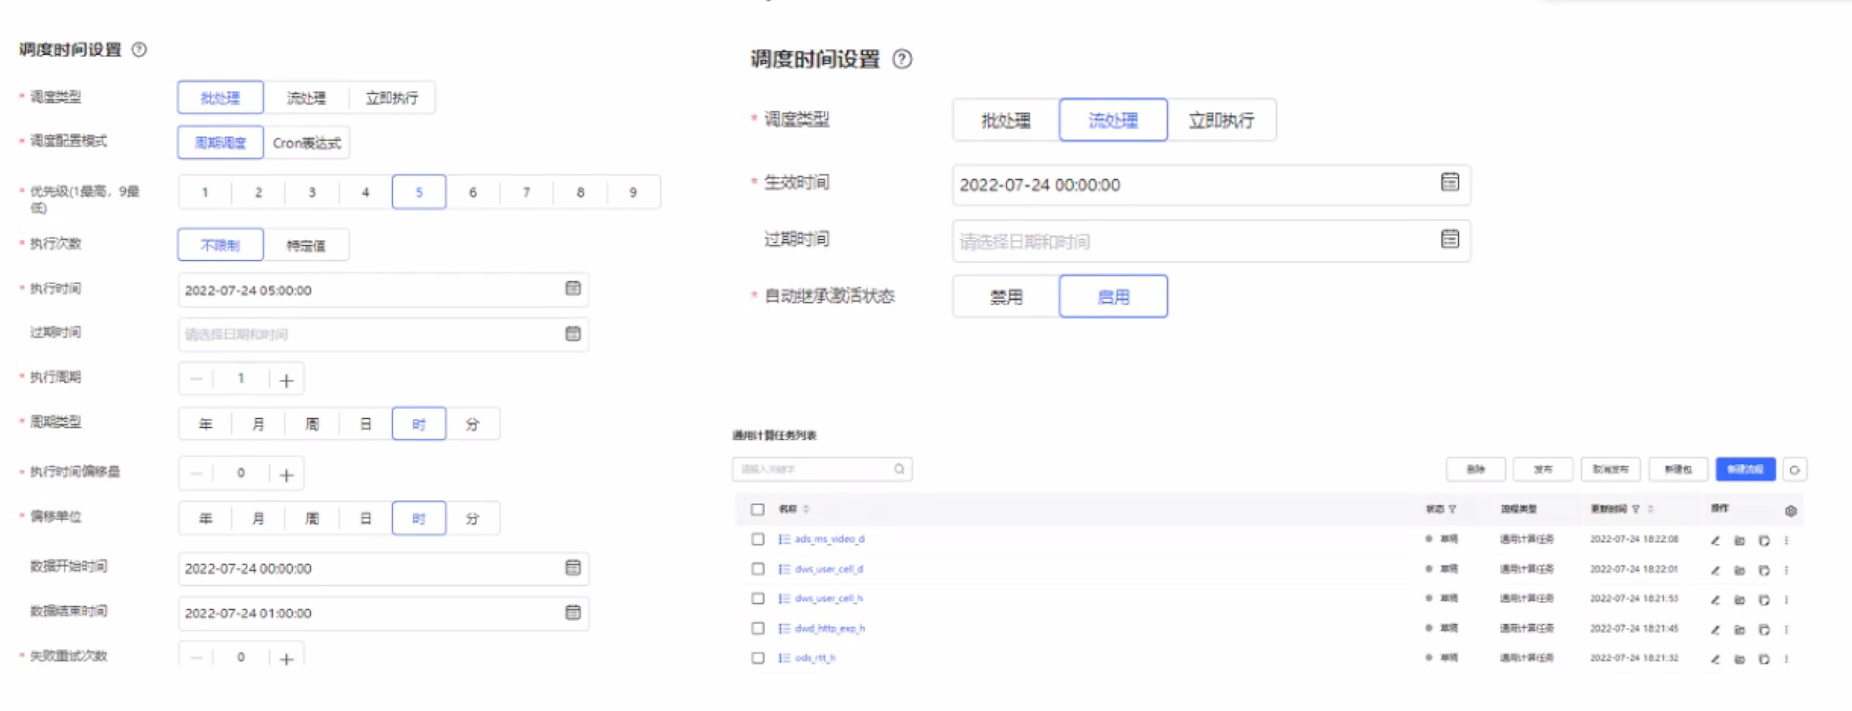Image resolution: width=1852 pixels, height=711 pixels.
Task: Increase 失败重试次数 with plus button
Action: [x=286, y=658]
